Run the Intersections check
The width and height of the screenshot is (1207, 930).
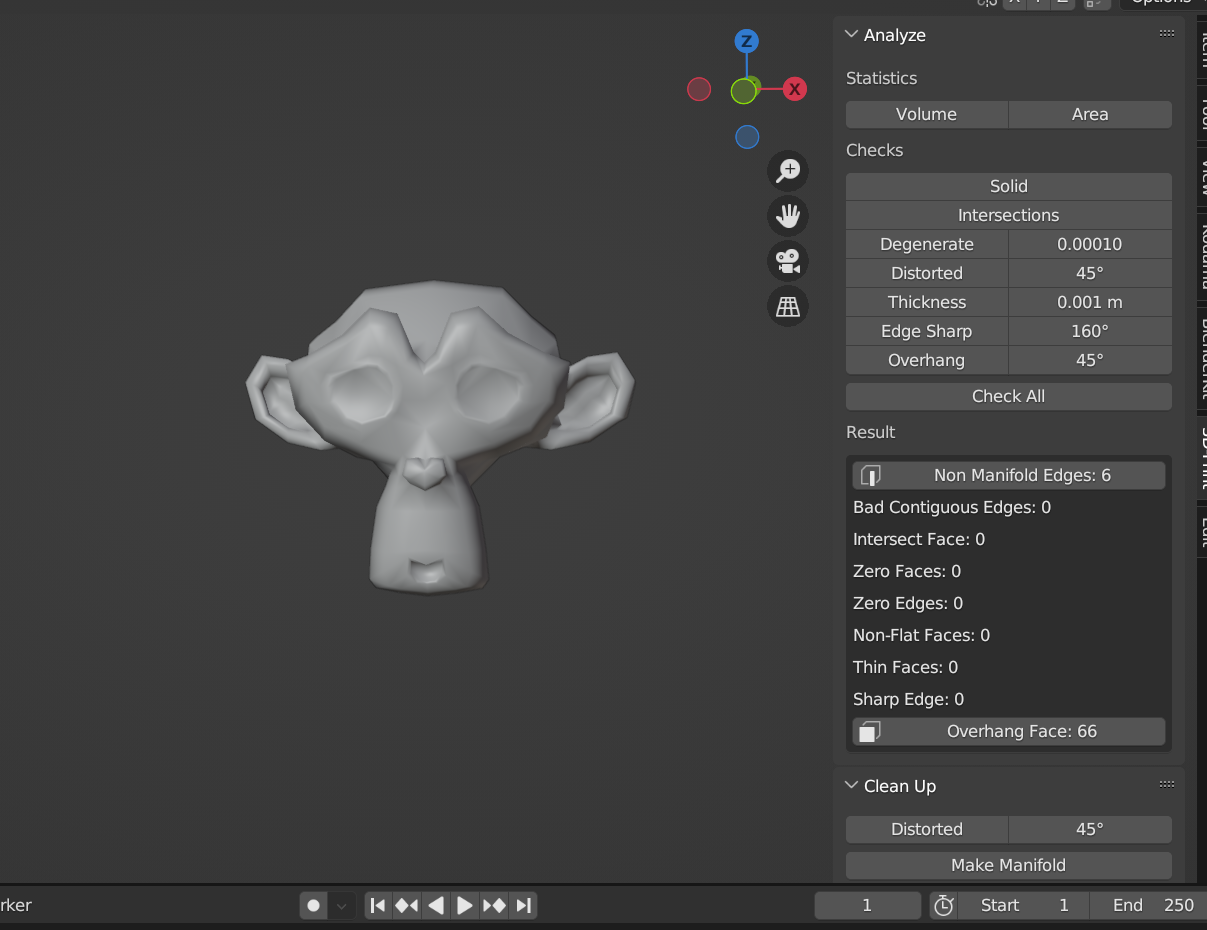point(1009,215)
